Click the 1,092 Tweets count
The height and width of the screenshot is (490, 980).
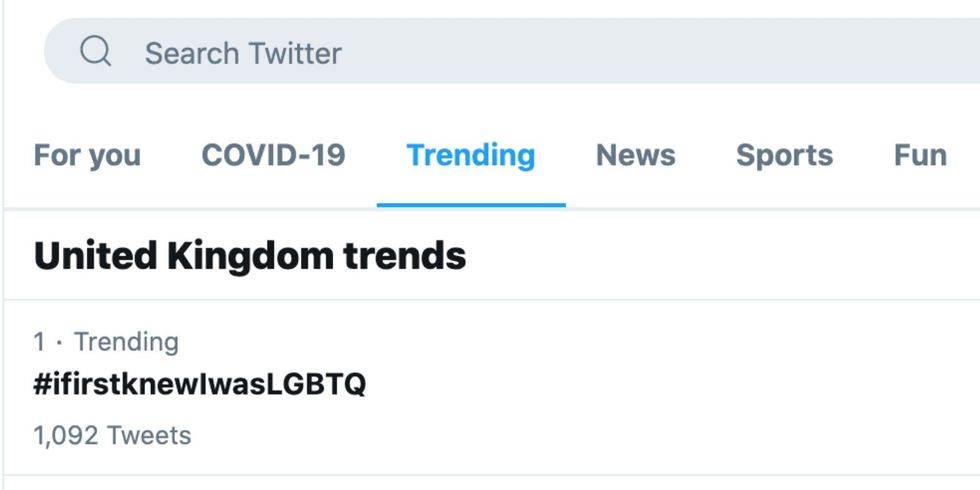coord(112,436)
